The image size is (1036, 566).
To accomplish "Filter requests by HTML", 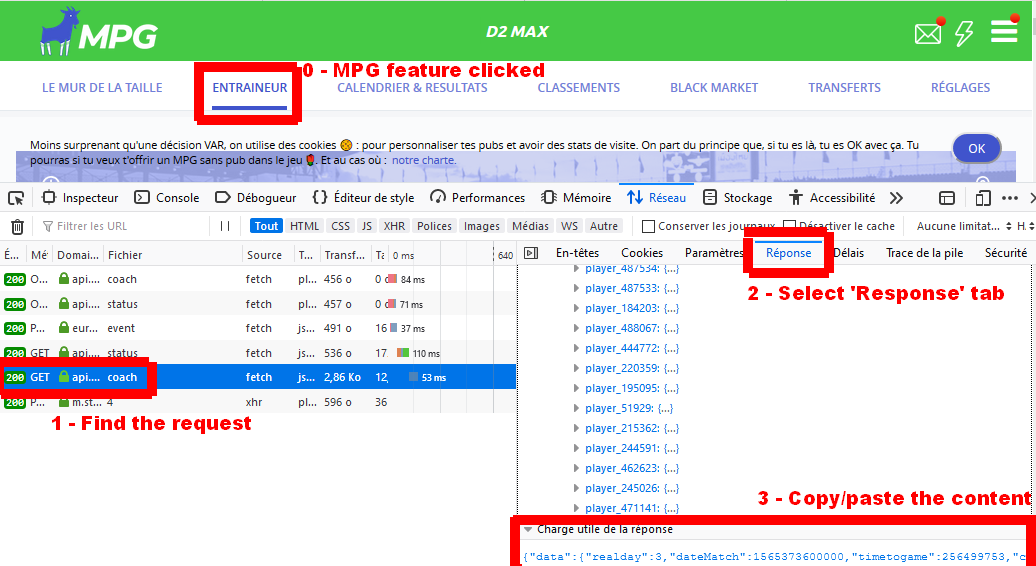I will pos(305,226).
